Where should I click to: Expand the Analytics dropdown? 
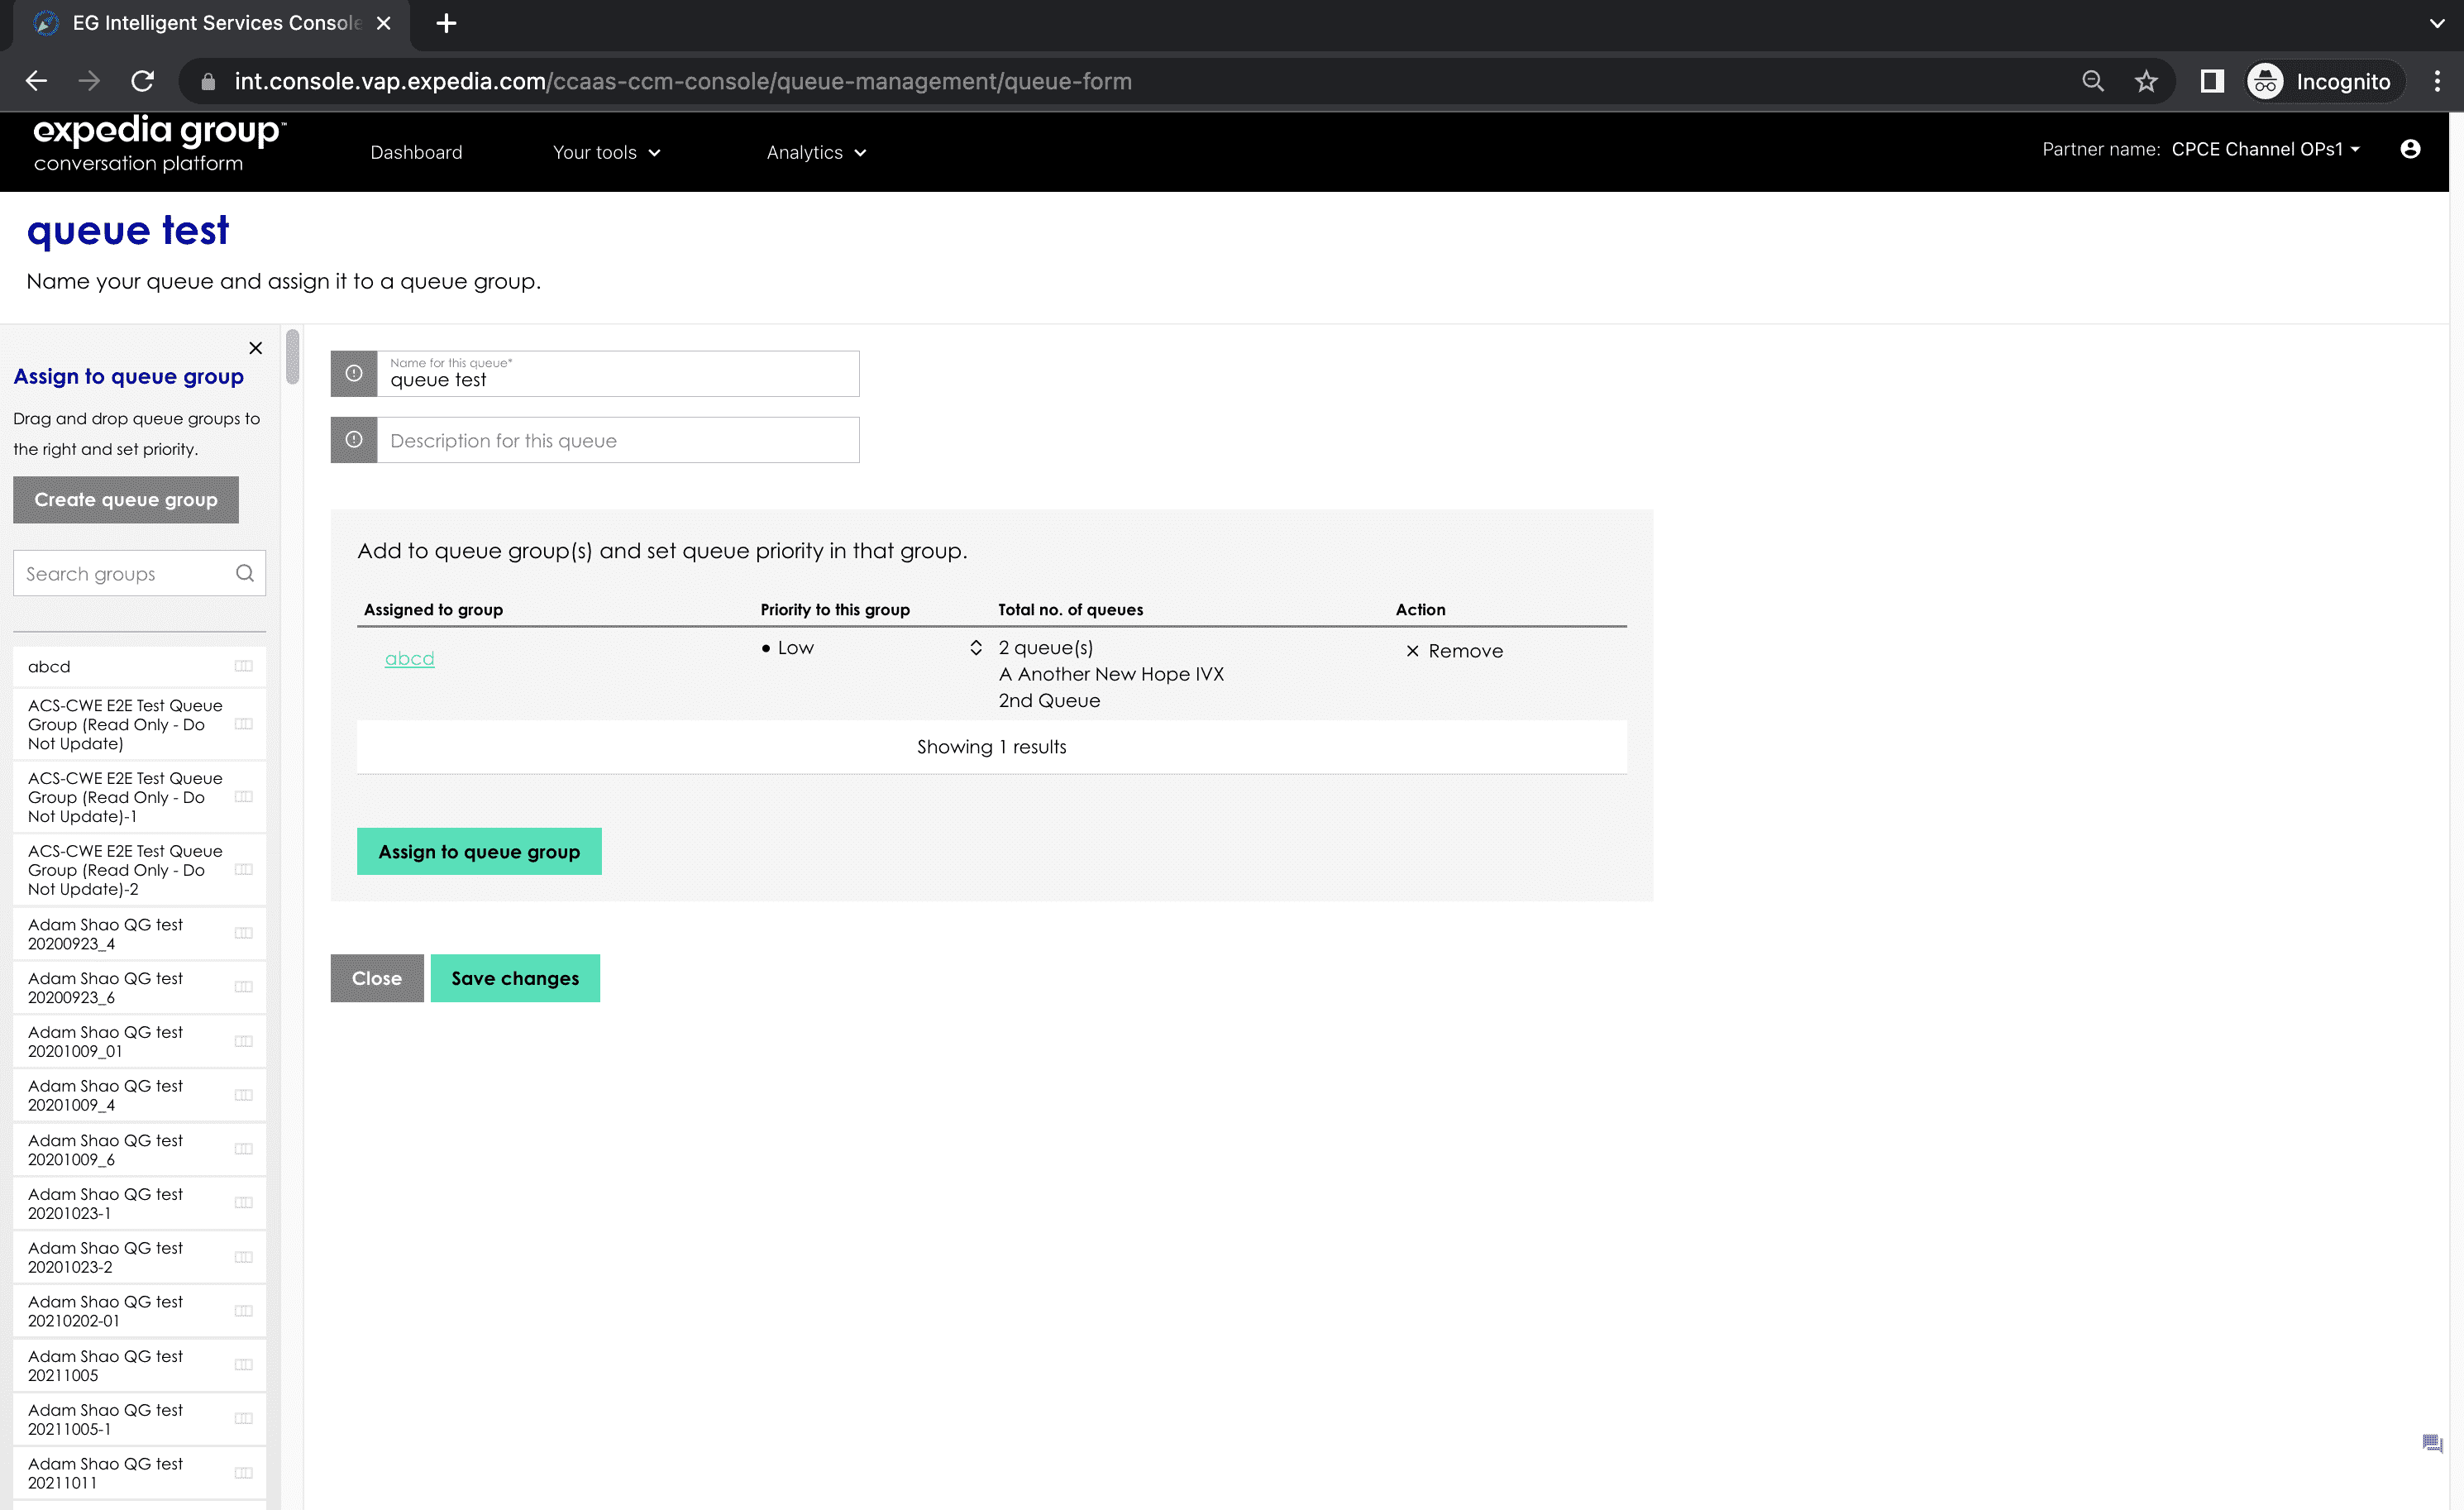(816, 152)
